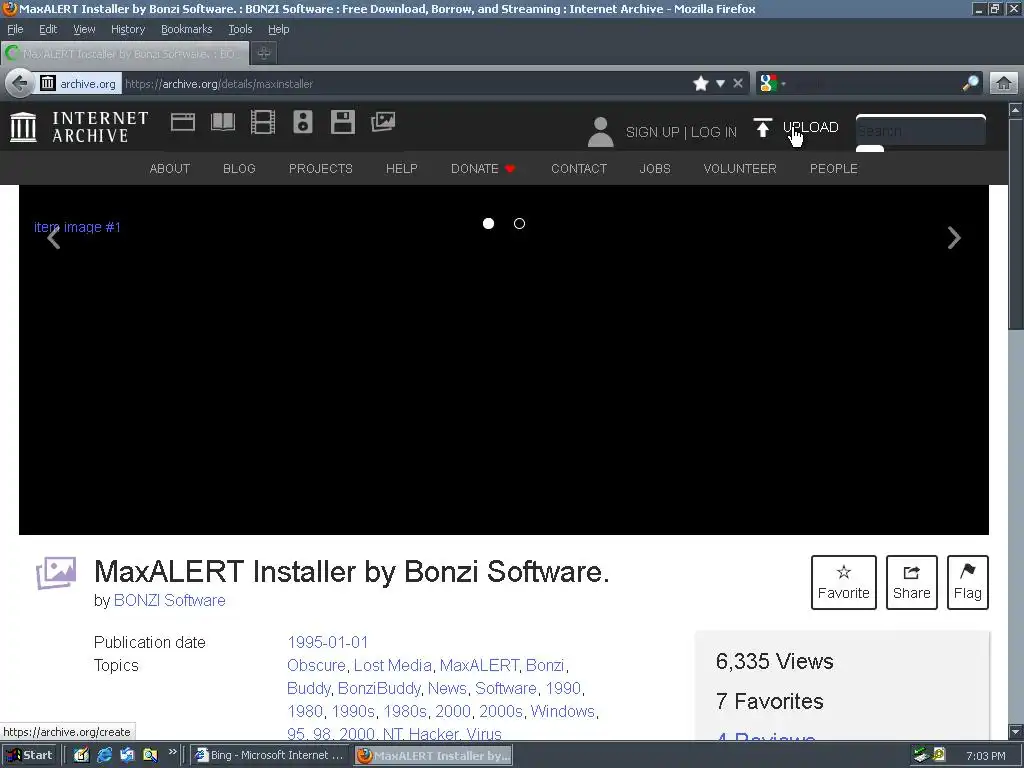
Task: Click the user avatar silhouette icon
Action: click(x=600, y=132)
